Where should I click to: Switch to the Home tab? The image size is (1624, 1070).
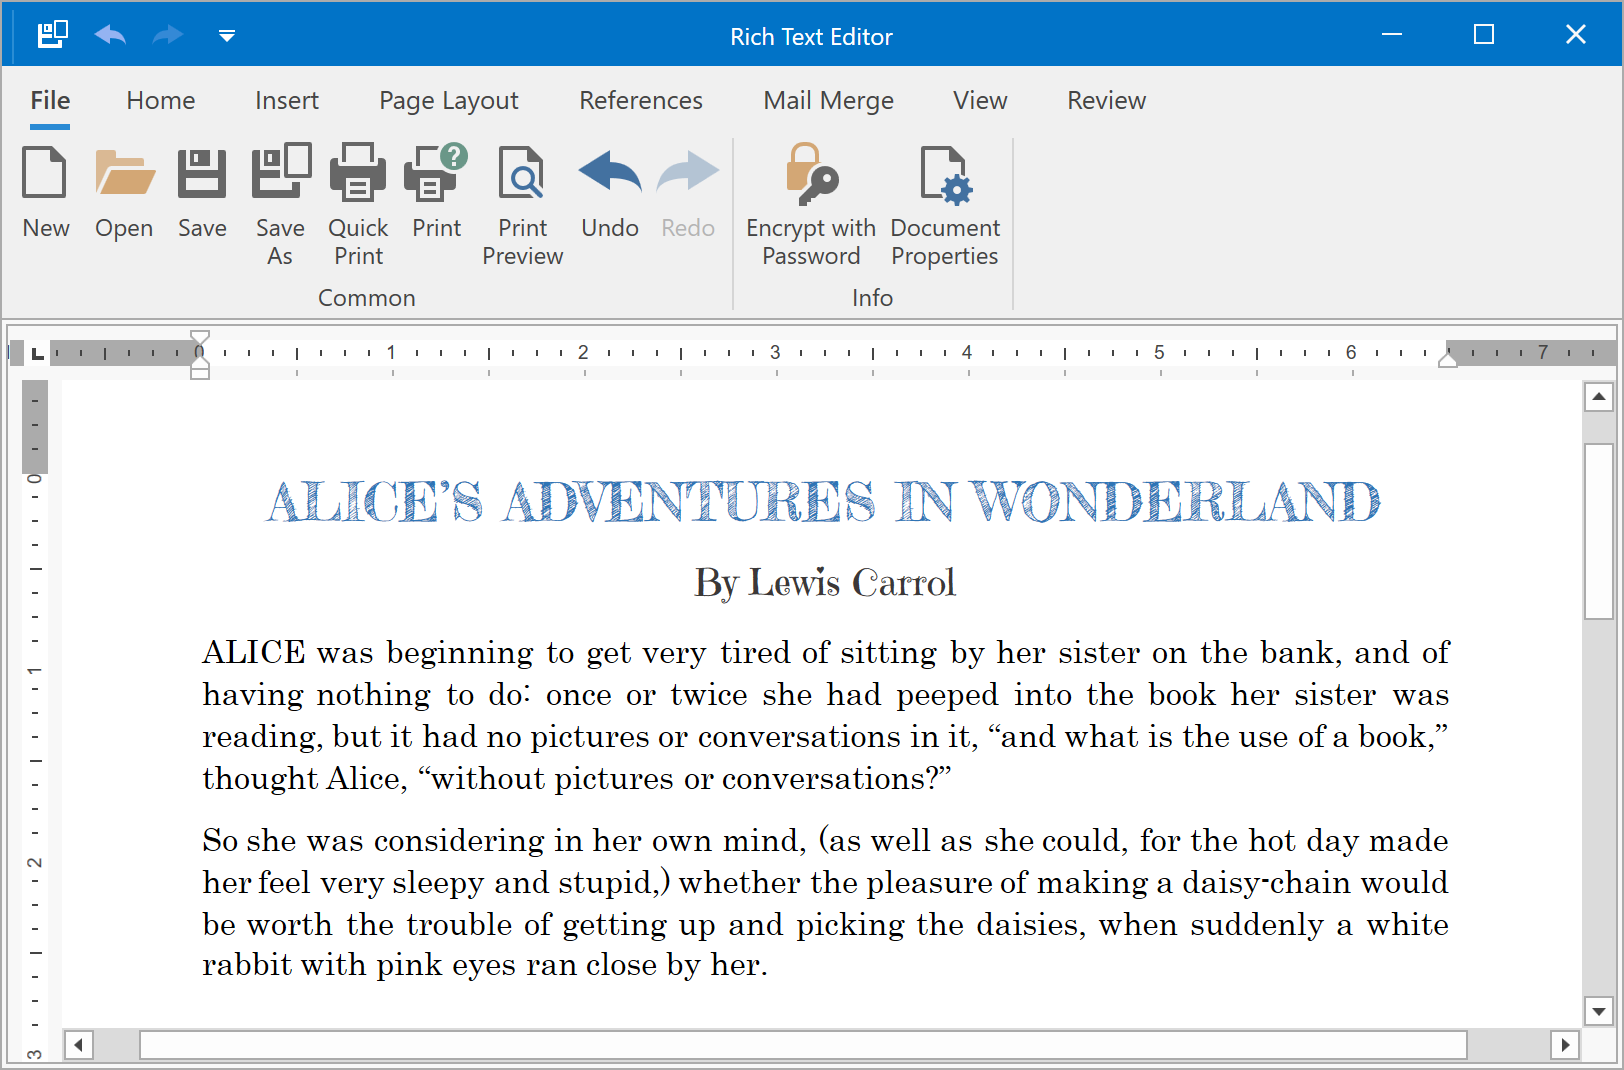tap(161, 101)
